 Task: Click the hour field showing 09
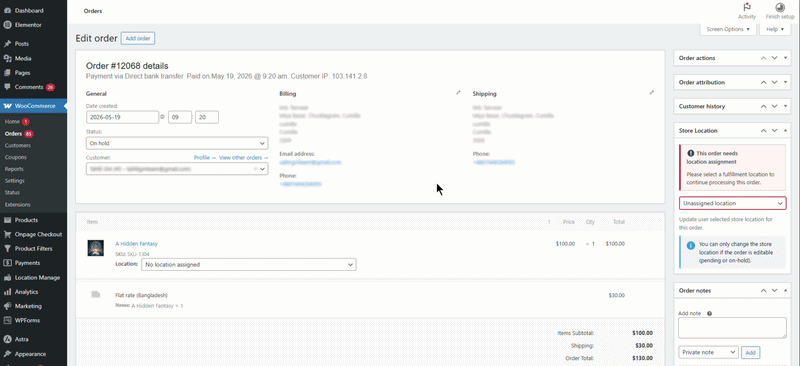click(x=180, y=117)
